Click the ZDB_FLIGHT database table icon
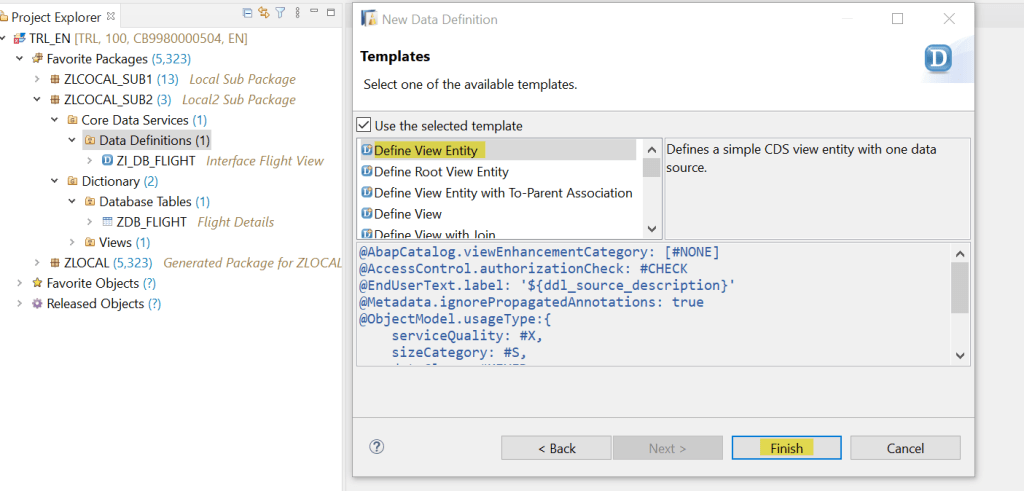Screen dimensions: 1024x491 coord(107,222)
